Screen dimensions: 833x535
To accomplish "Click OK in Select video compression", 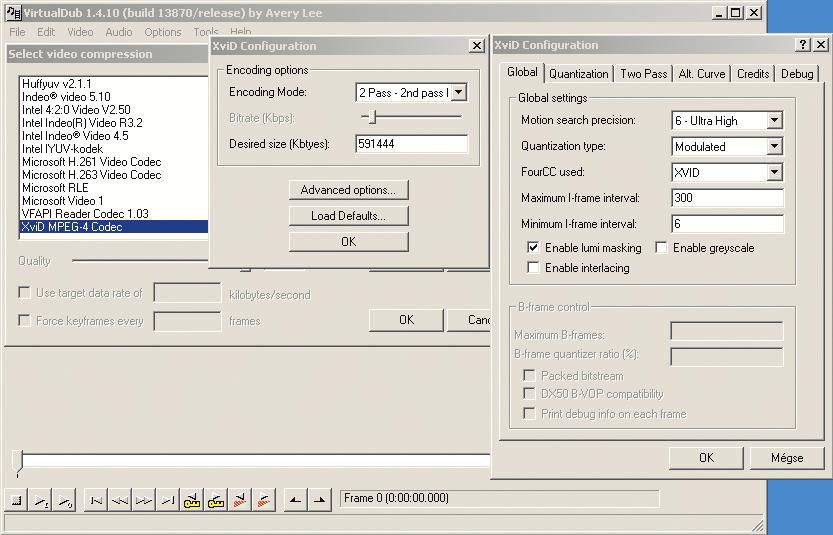I will (406, 320).
